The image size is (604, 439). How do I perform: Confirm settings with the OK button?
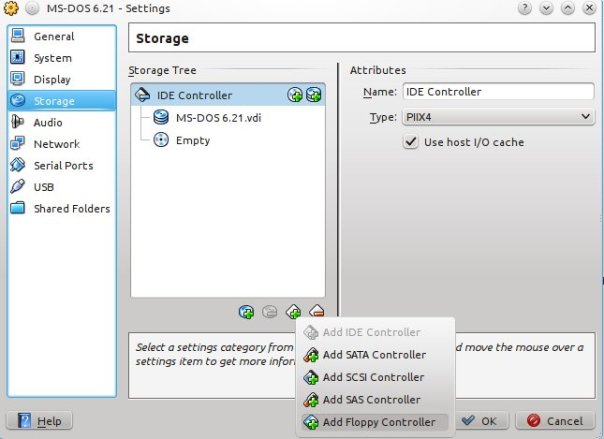(x=482, y=421)
